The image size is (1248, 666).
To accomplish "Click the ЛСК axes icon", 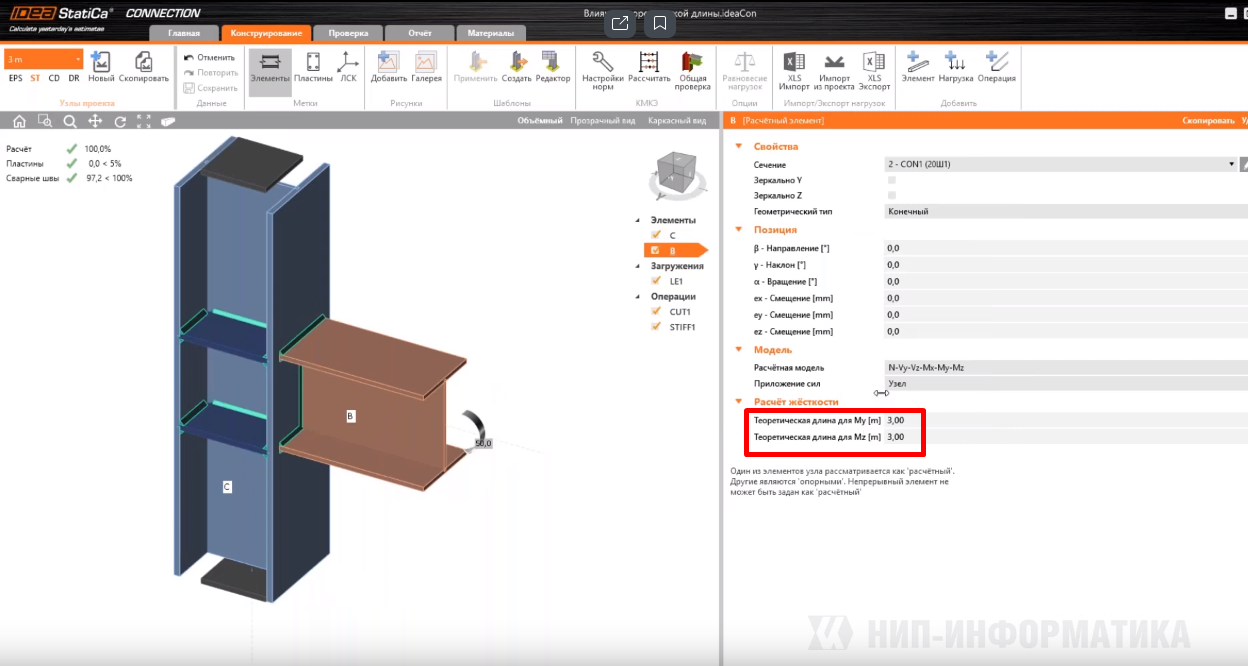I will coord(348,67).
